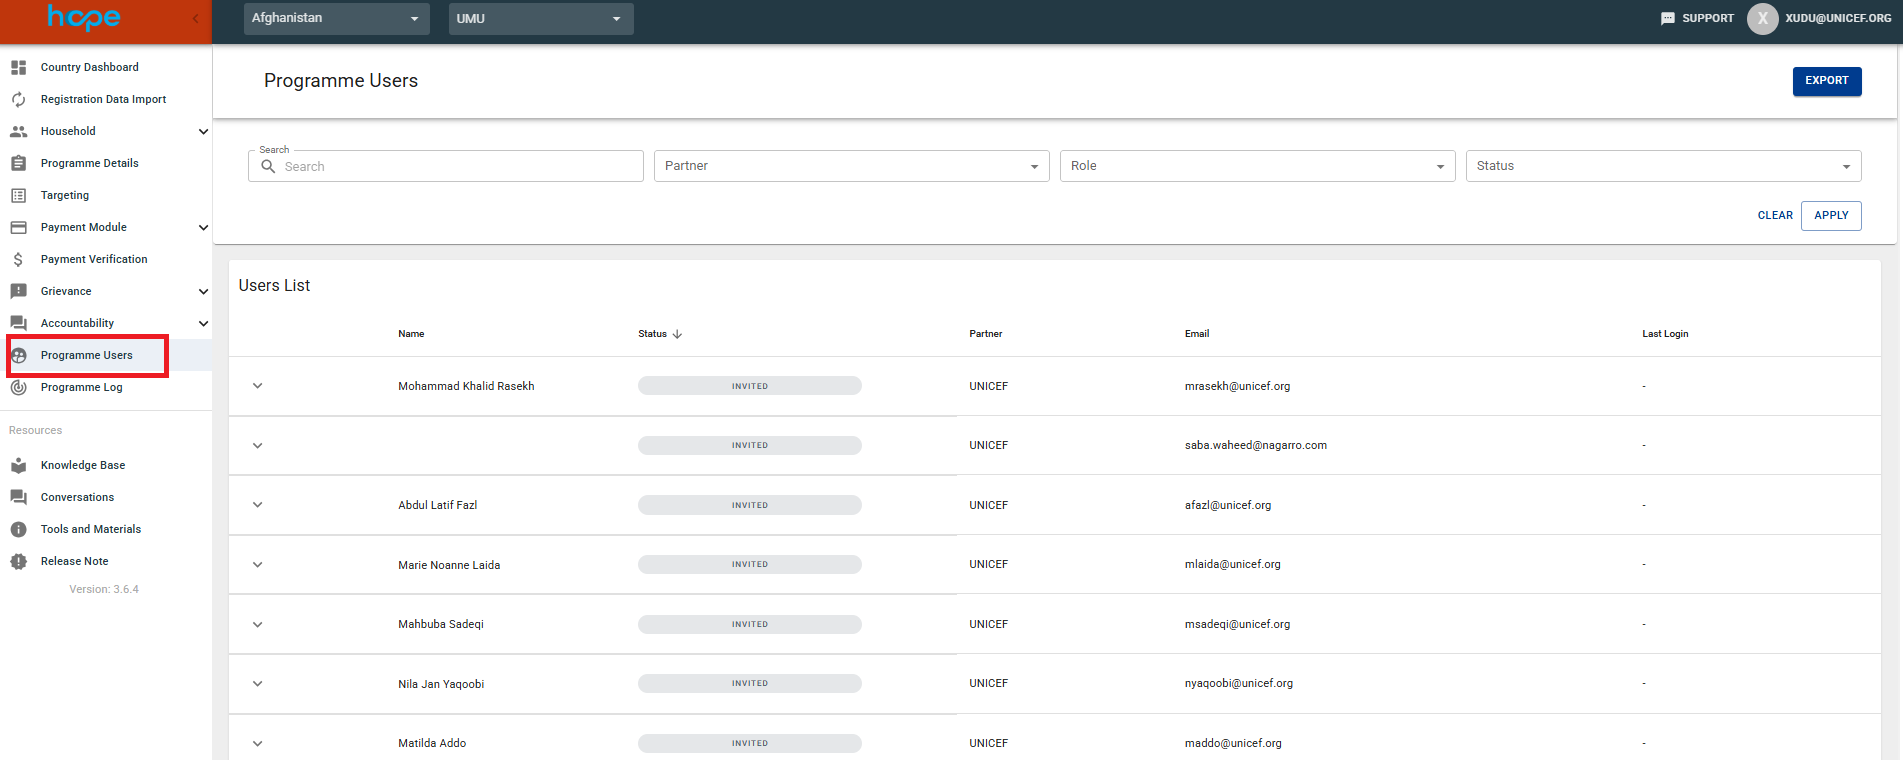Click the Payment Verification dollar icon
1903x760 pixels.
tap(18, 259)
